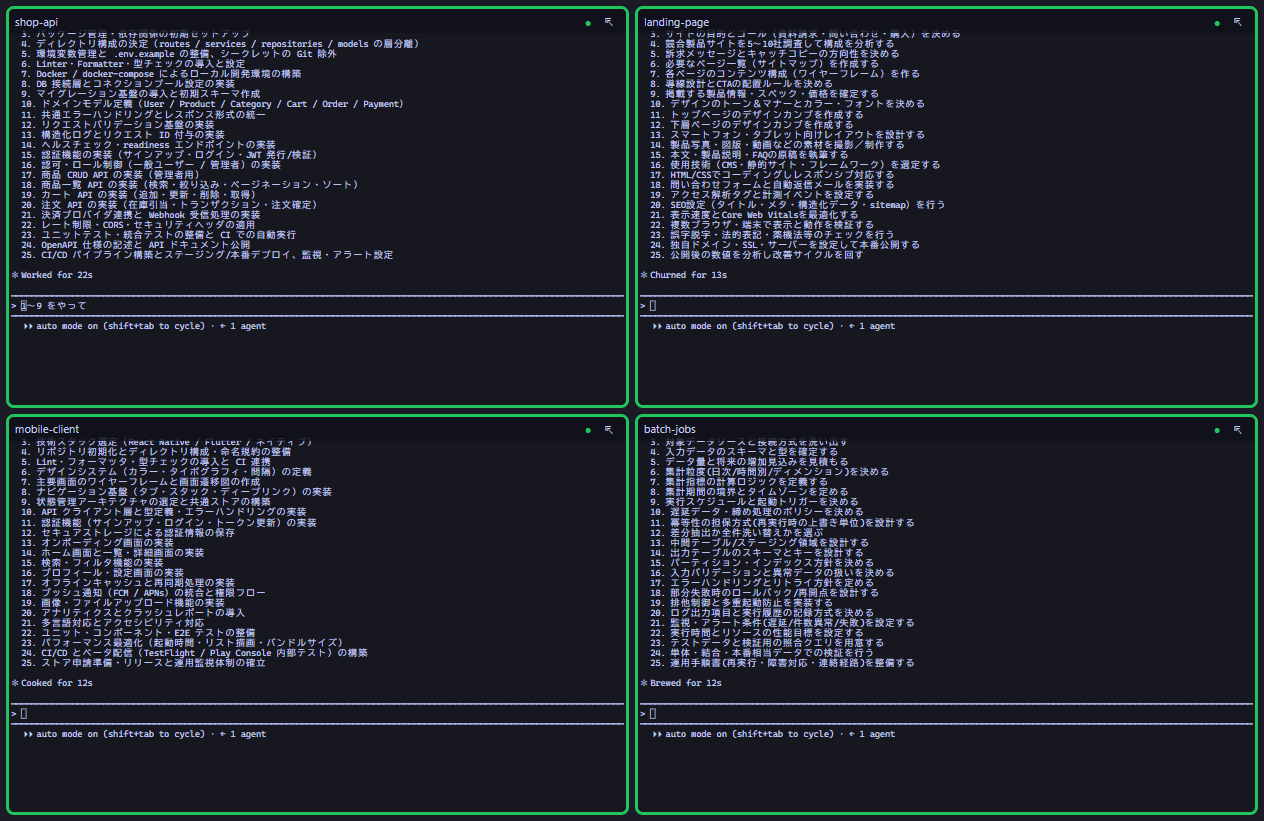
Task: Select the shop-api pane title
Action: tap(35, 22)
